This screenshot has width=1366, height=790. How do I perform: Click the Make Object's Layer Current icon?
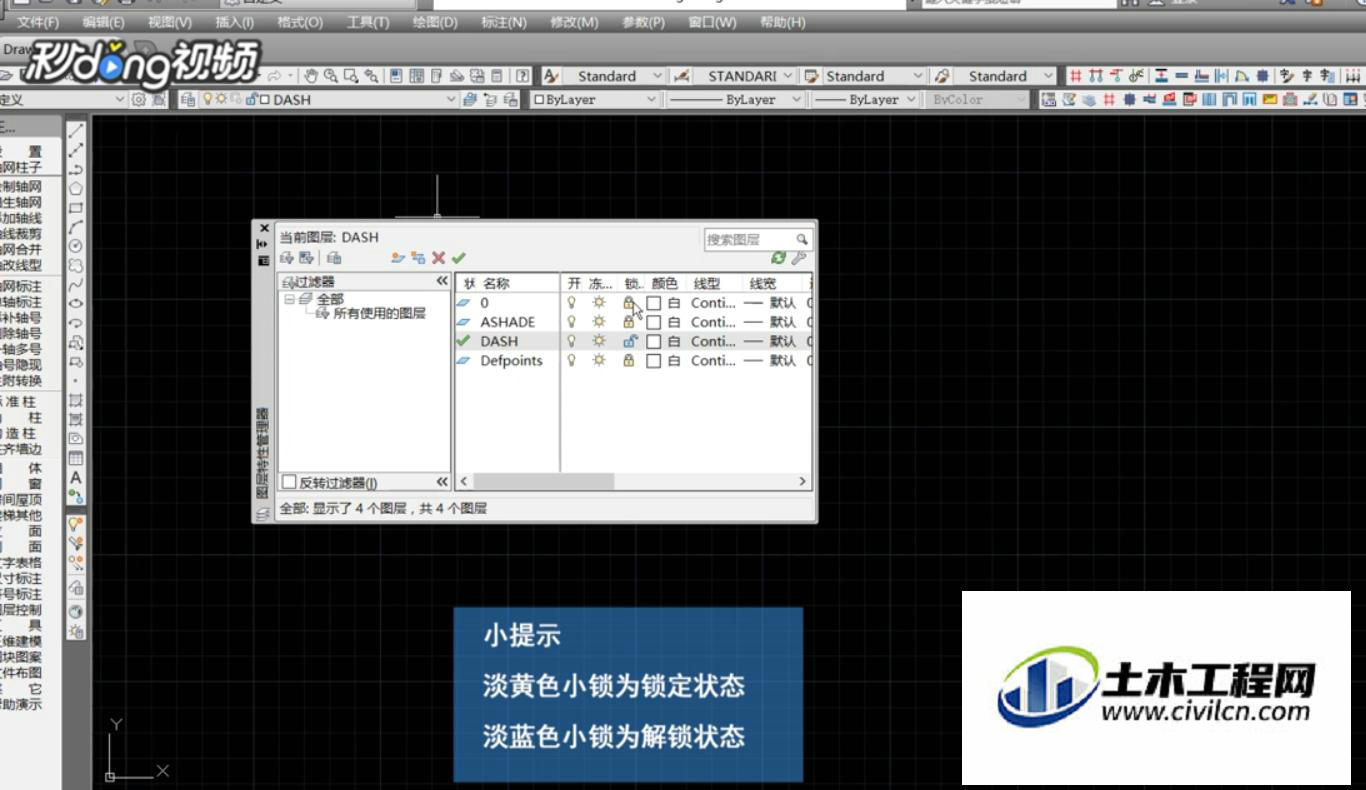[470, 99]
